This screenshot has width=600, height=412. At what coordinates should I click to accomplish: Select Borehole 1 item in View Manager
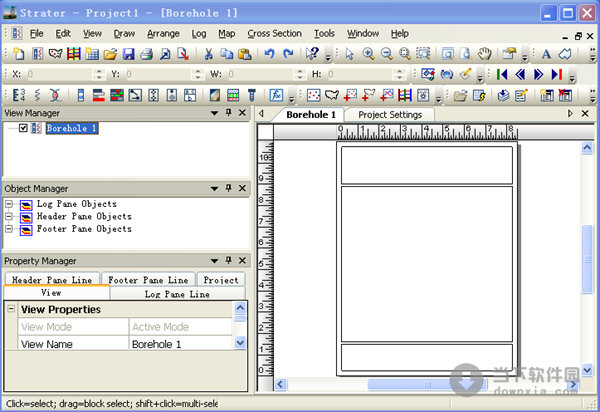point(72,128)
